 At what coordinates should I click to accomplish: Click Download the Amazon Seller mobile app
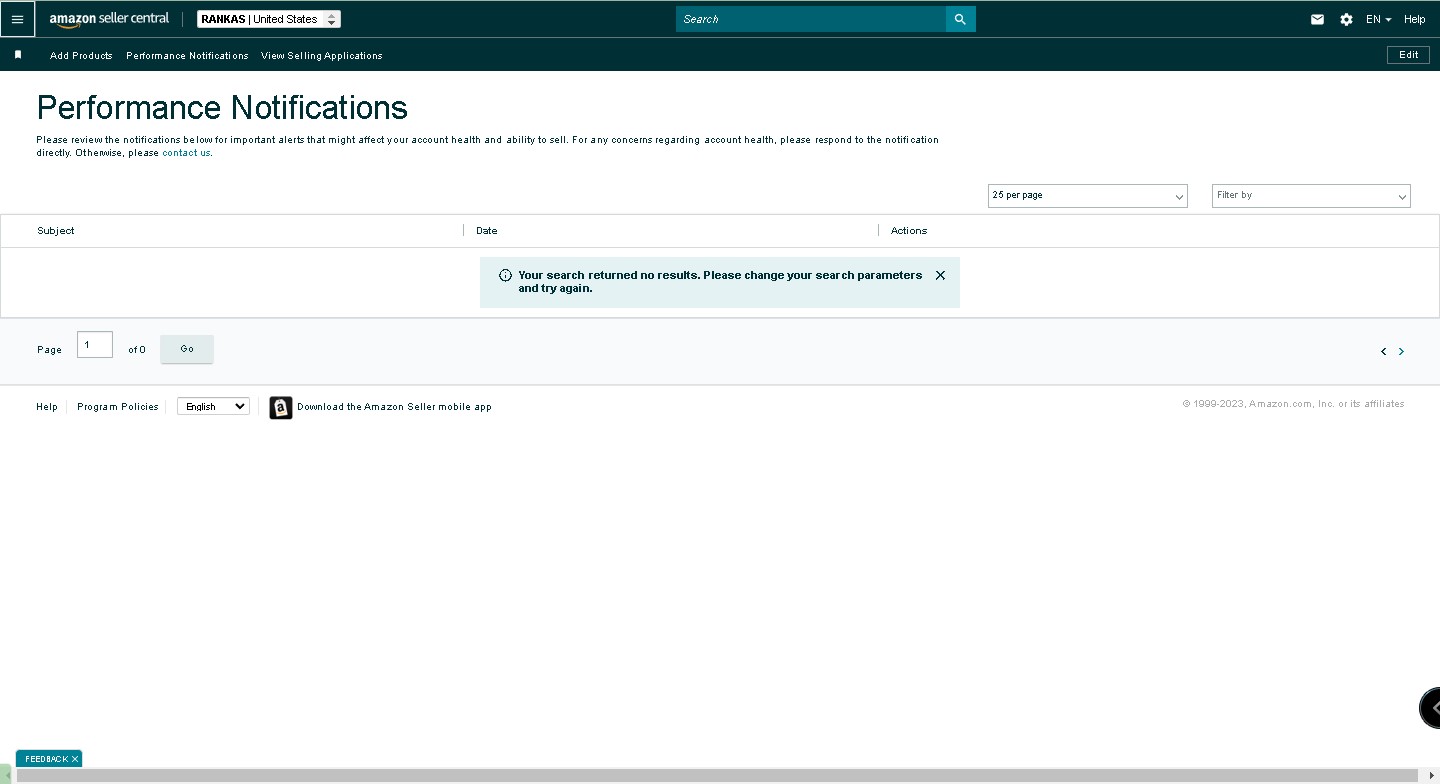394,407
